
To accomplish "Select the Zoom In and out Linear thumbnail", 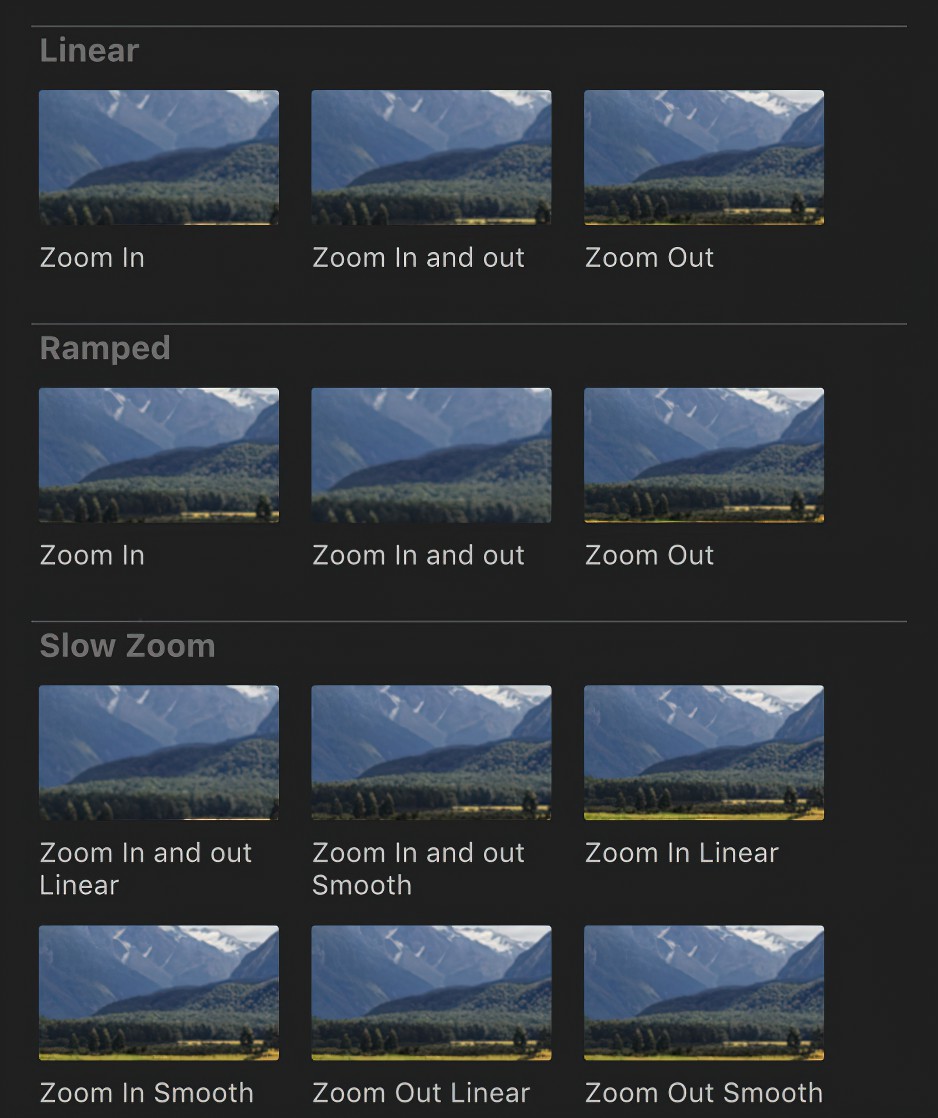I will pos(159,752).
